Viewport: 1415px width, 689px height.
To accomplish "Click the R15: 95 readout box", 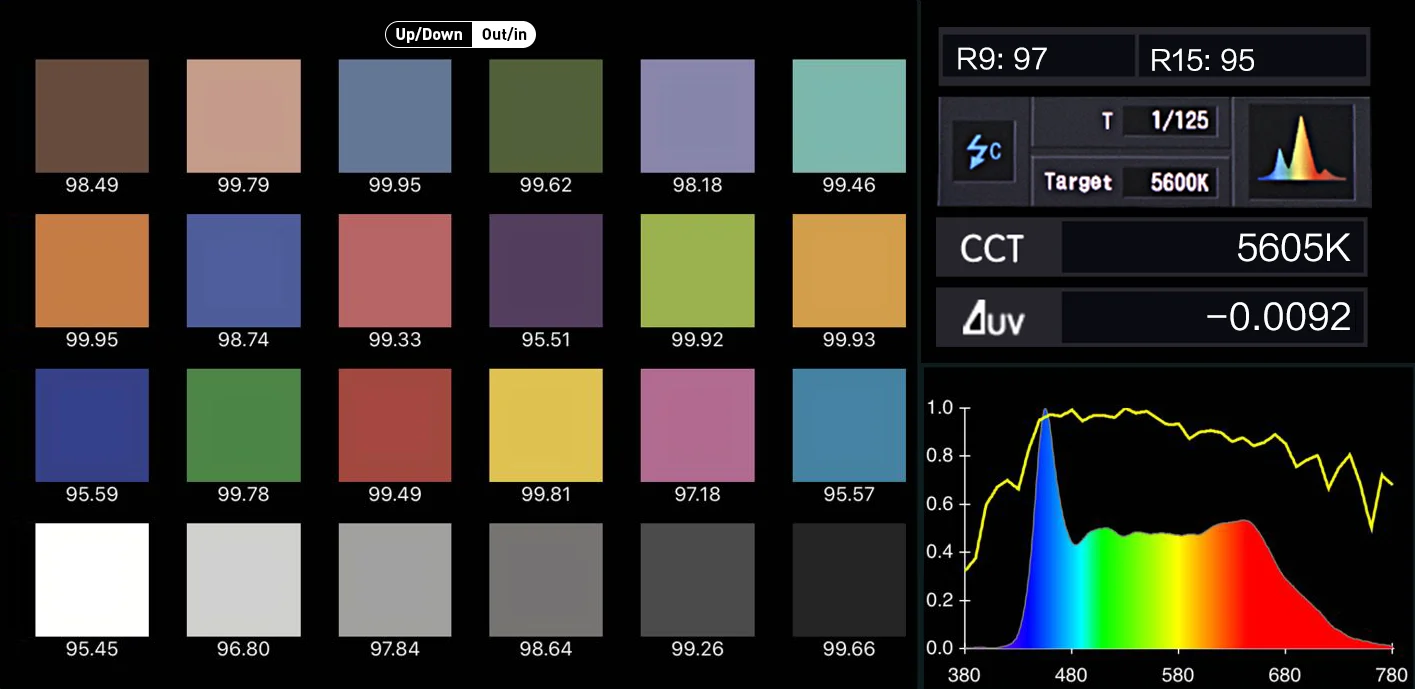I will pos(1252,59).
